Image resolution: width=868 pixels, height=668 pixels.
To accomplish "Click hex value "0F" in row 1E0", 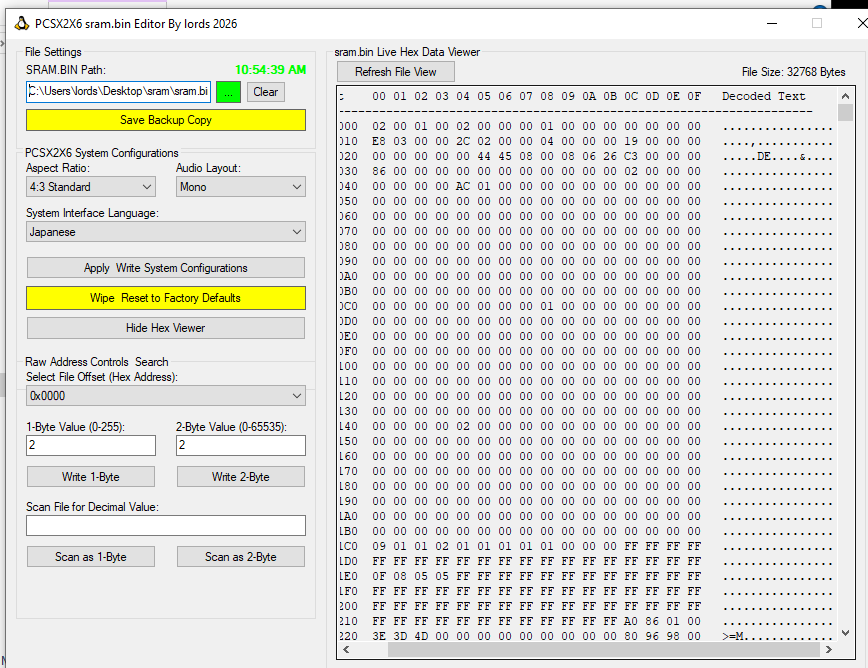I will [379, 576].
